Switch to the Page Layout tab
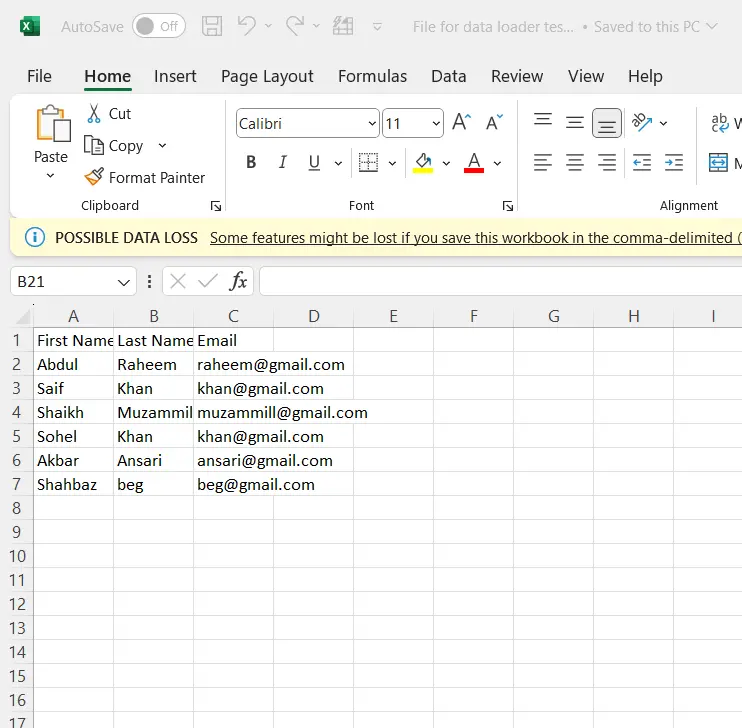742x728 pixels. tap(267, 76)
